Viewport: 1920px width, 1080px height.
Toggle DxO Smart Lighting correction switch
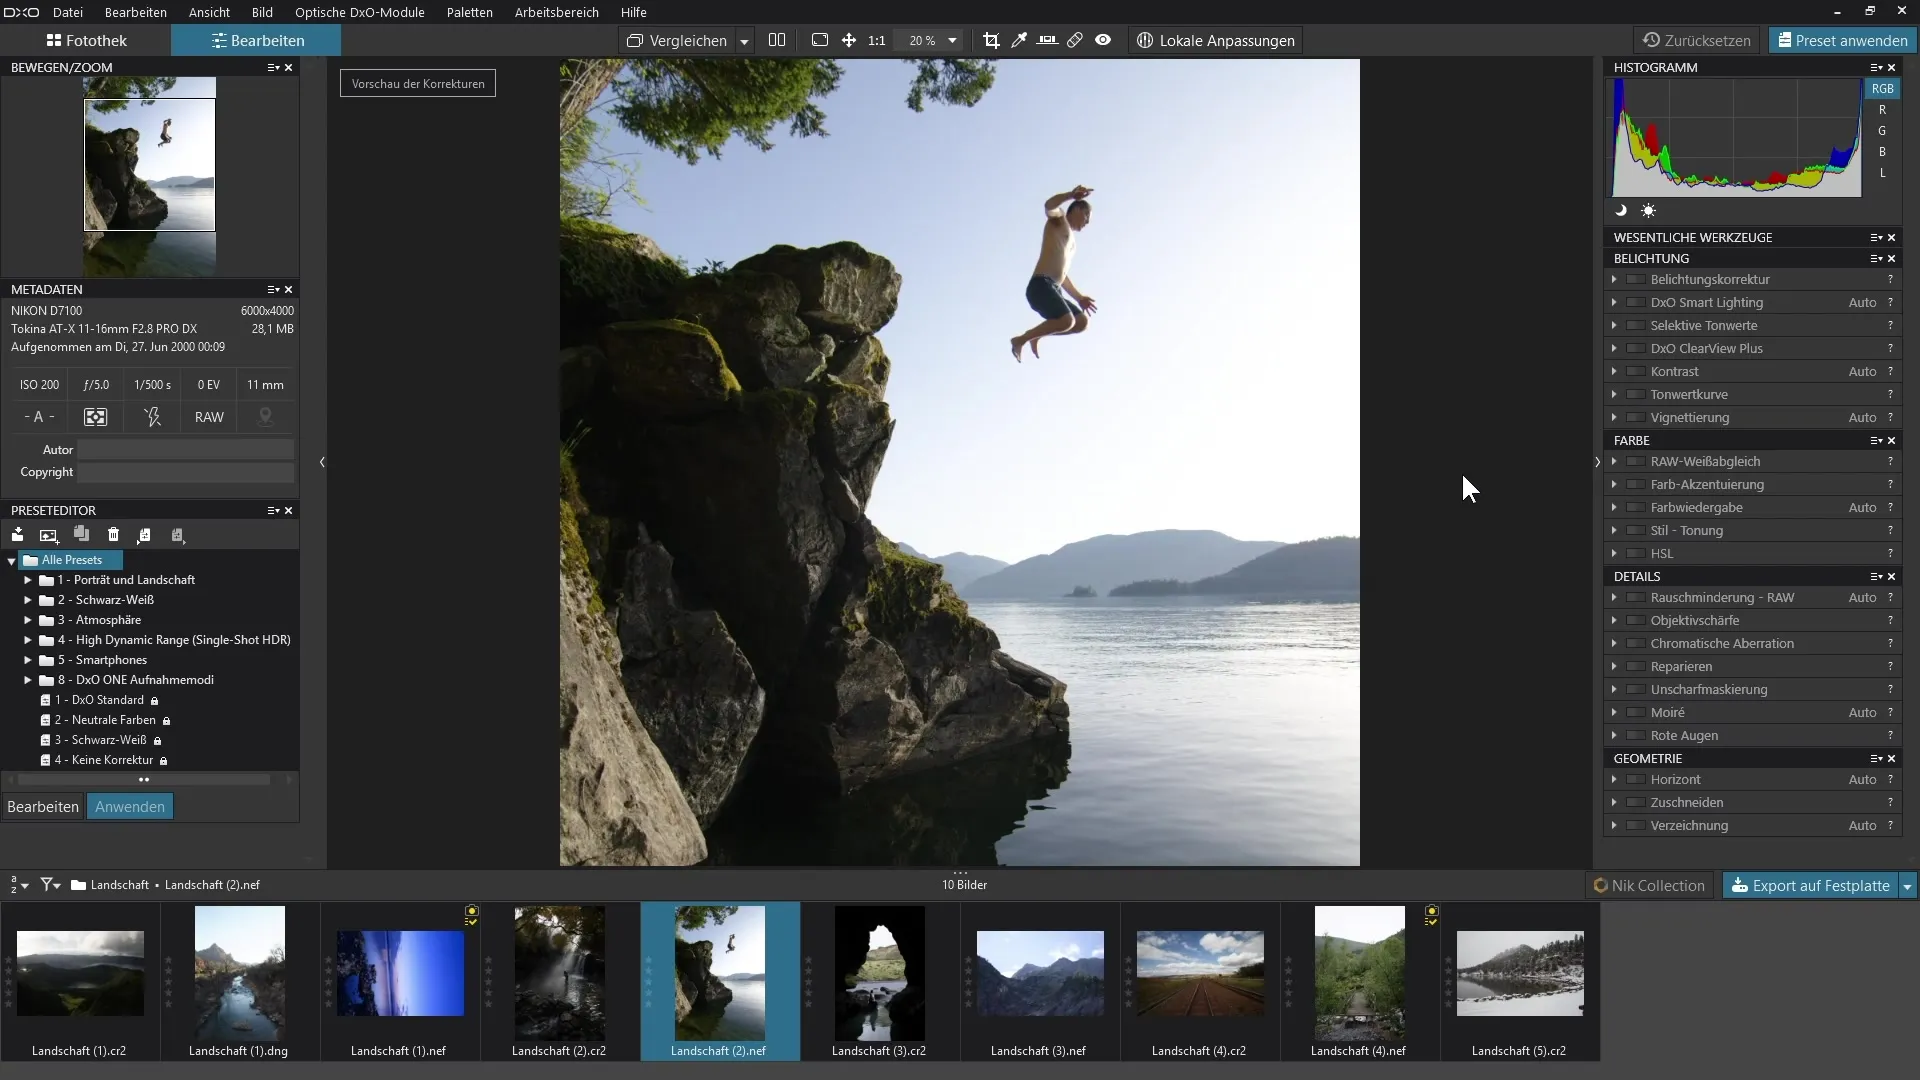(1636, 303)
